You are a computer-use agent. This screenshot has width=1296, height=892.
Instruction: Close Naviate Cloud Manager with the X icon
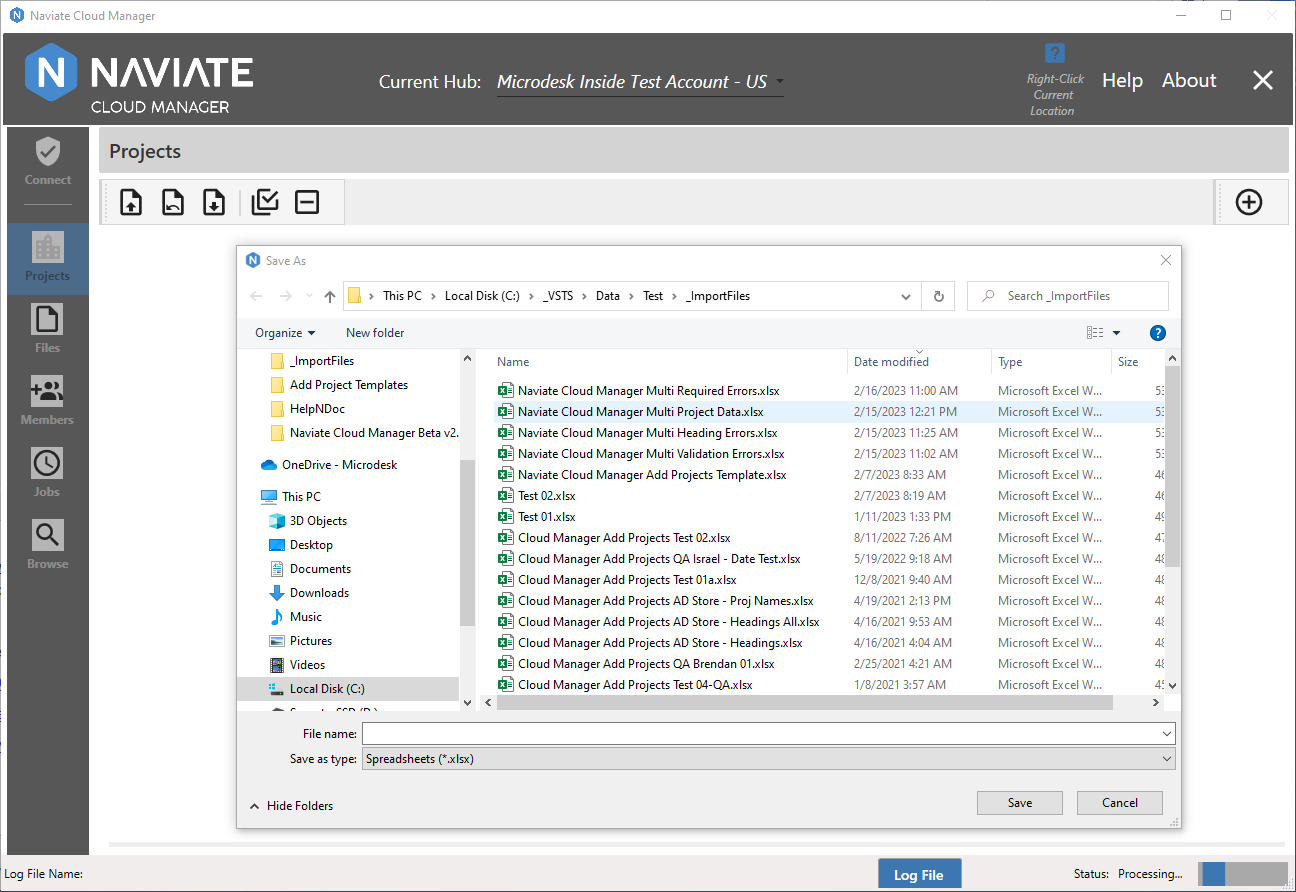pyautogui.click(x=1263, y=80)
